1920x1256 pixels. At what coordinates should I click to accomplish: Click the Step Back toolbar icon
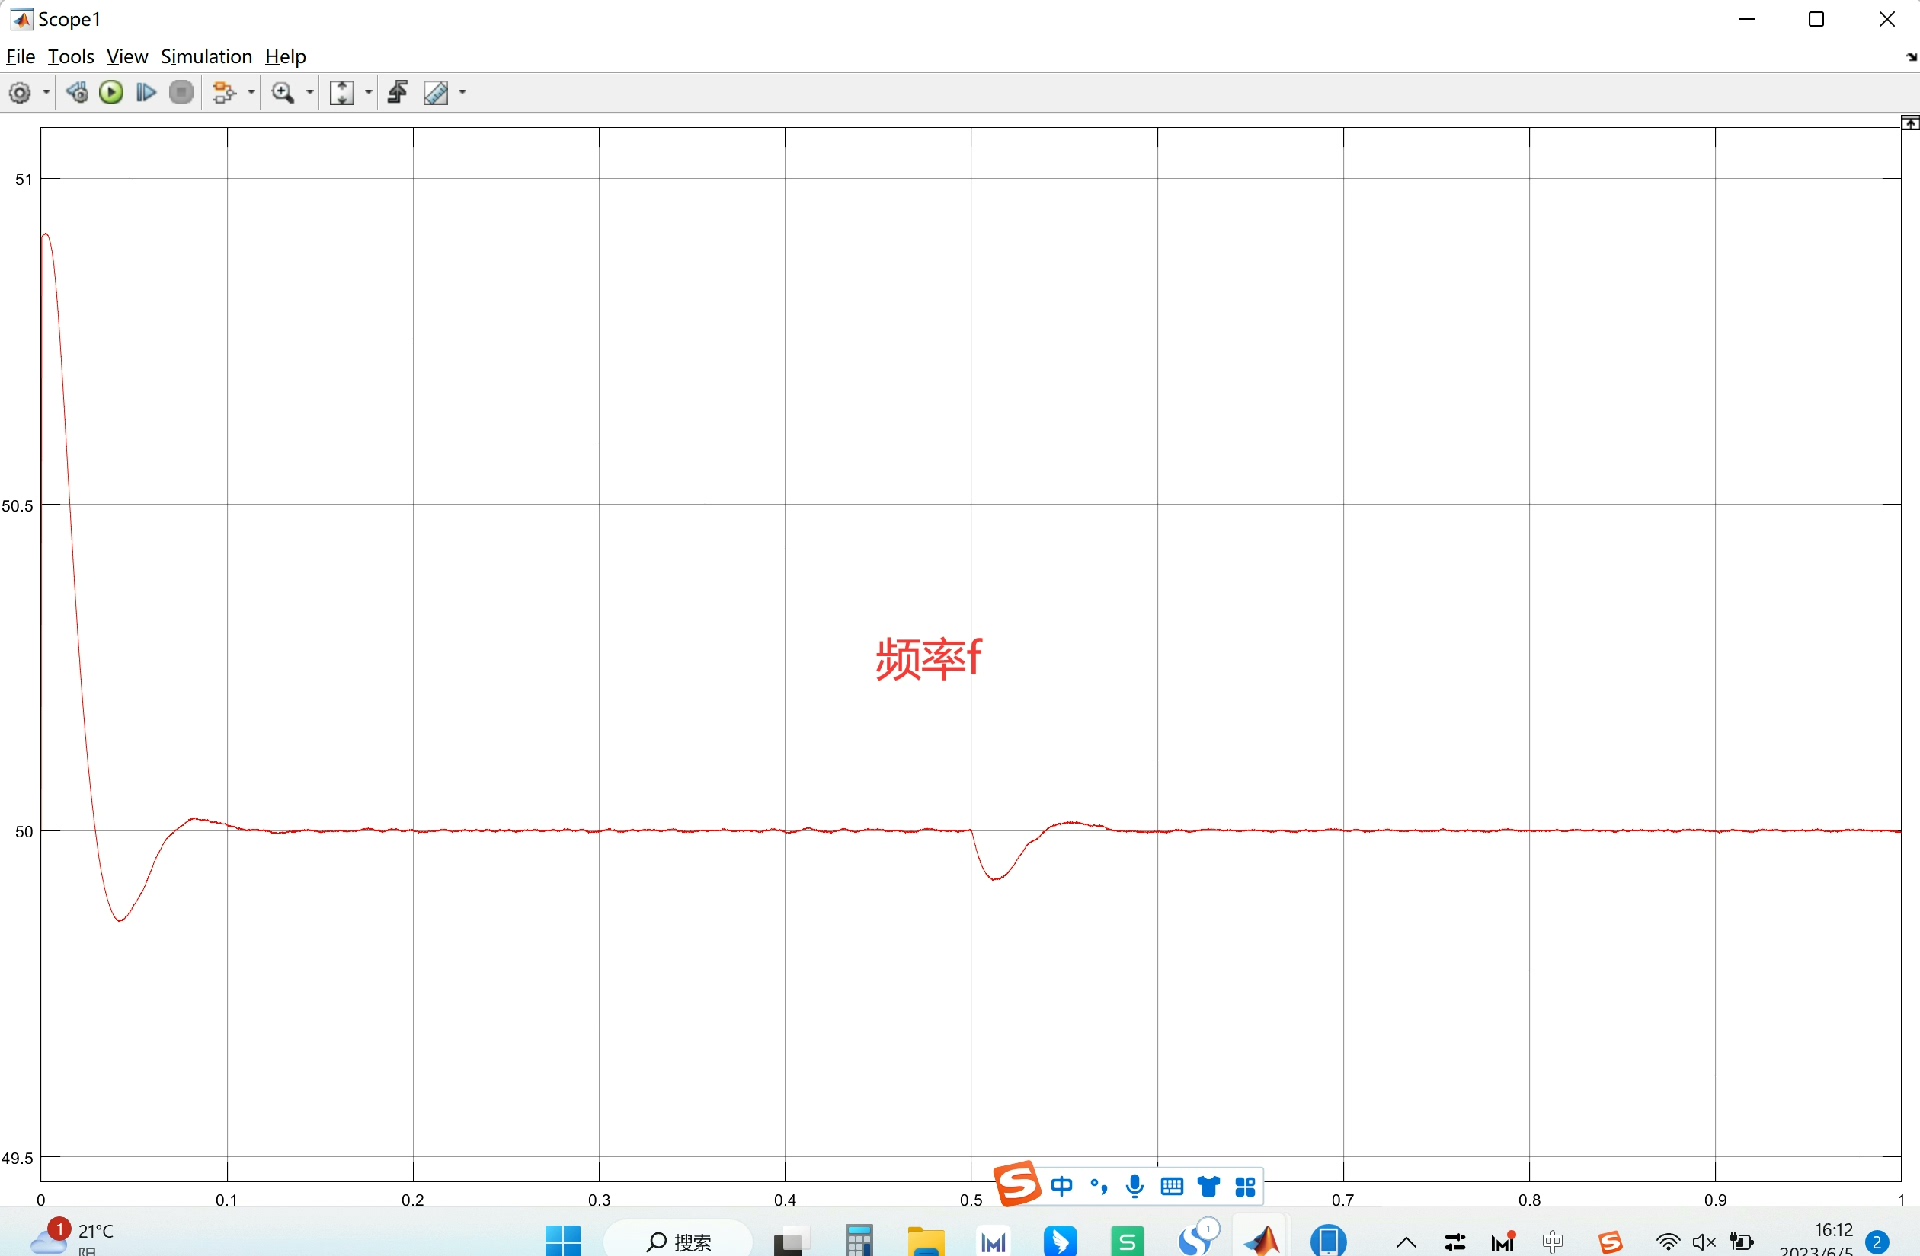coord(77,93)
